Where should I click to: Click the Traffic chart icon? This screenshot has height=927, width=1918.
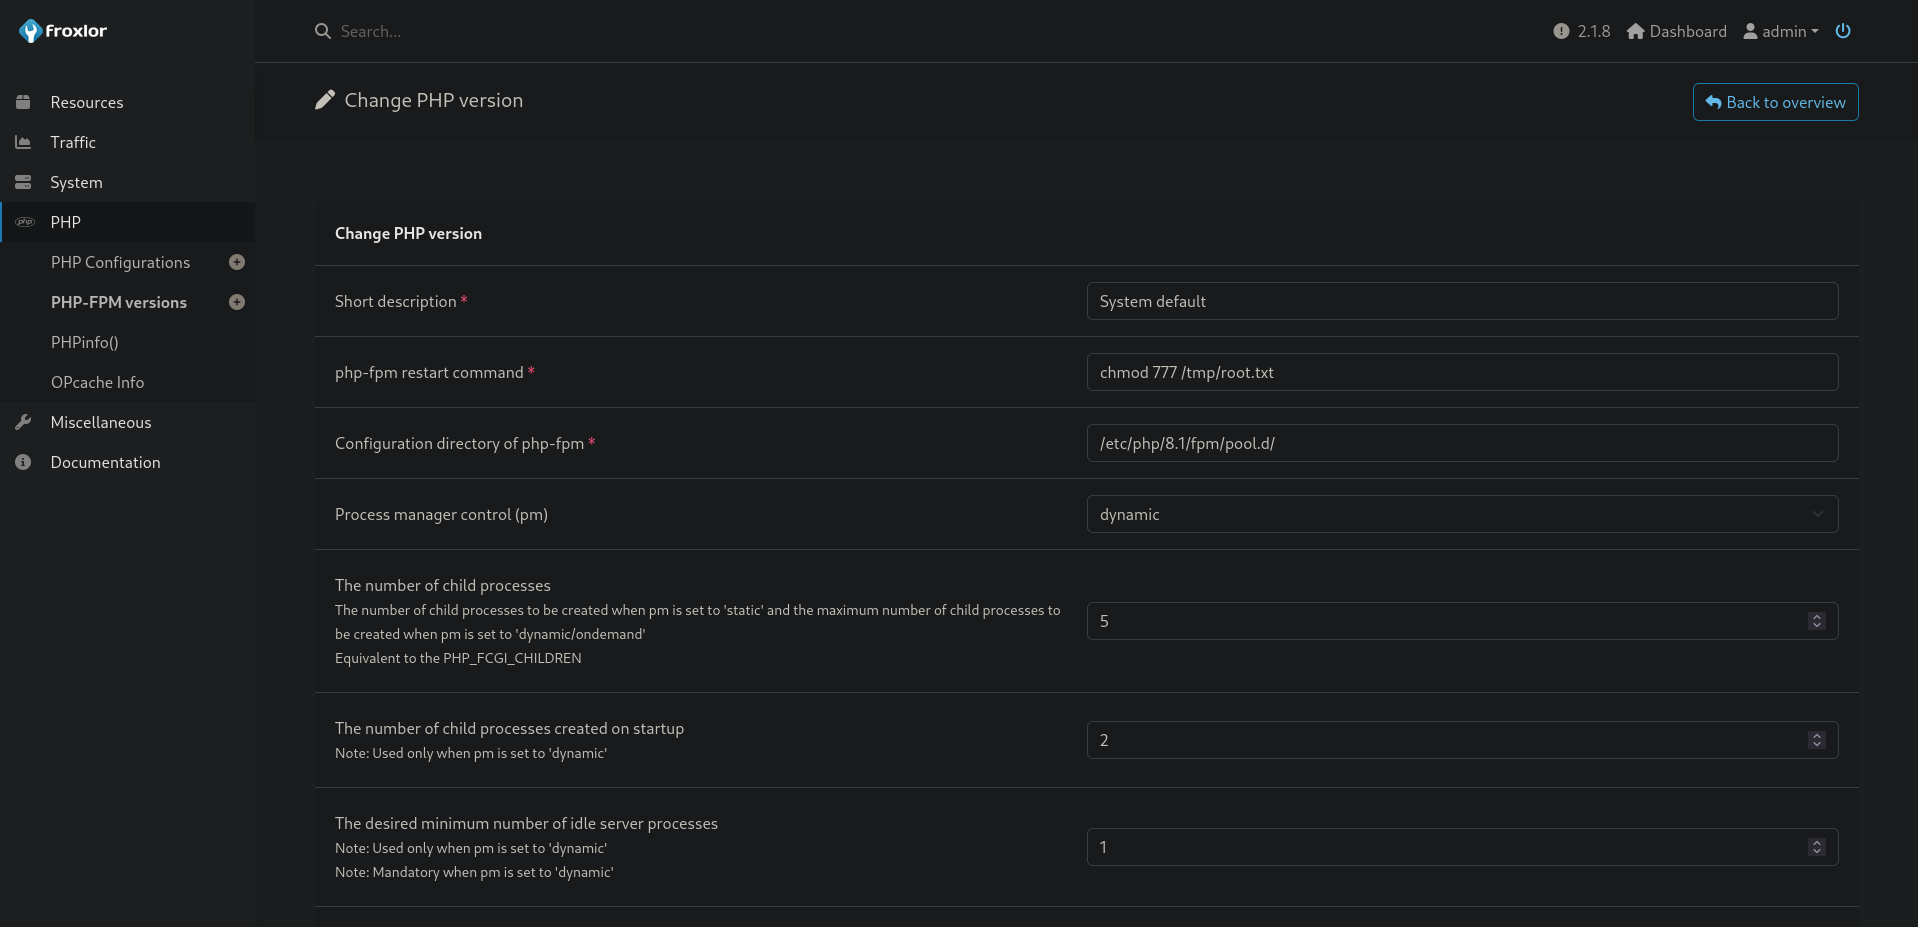coord(23,142)
